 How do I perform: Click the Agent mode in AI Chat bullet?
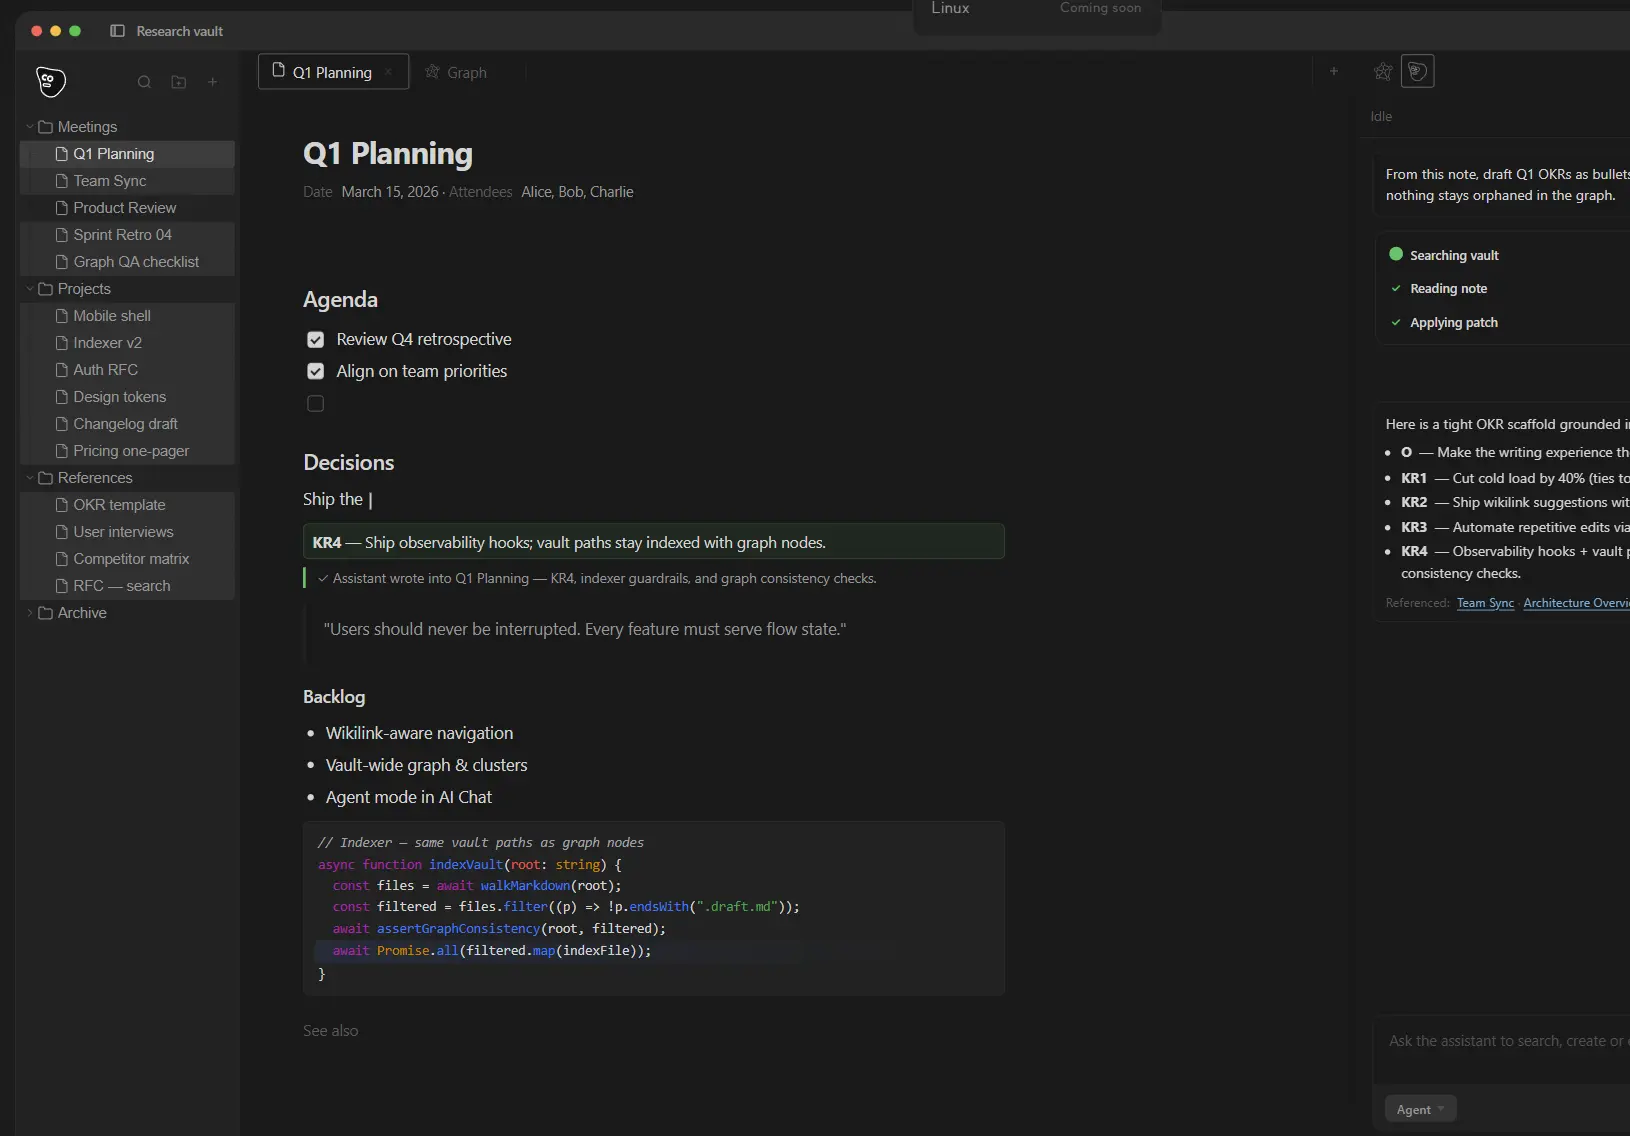tap(408, 797)
